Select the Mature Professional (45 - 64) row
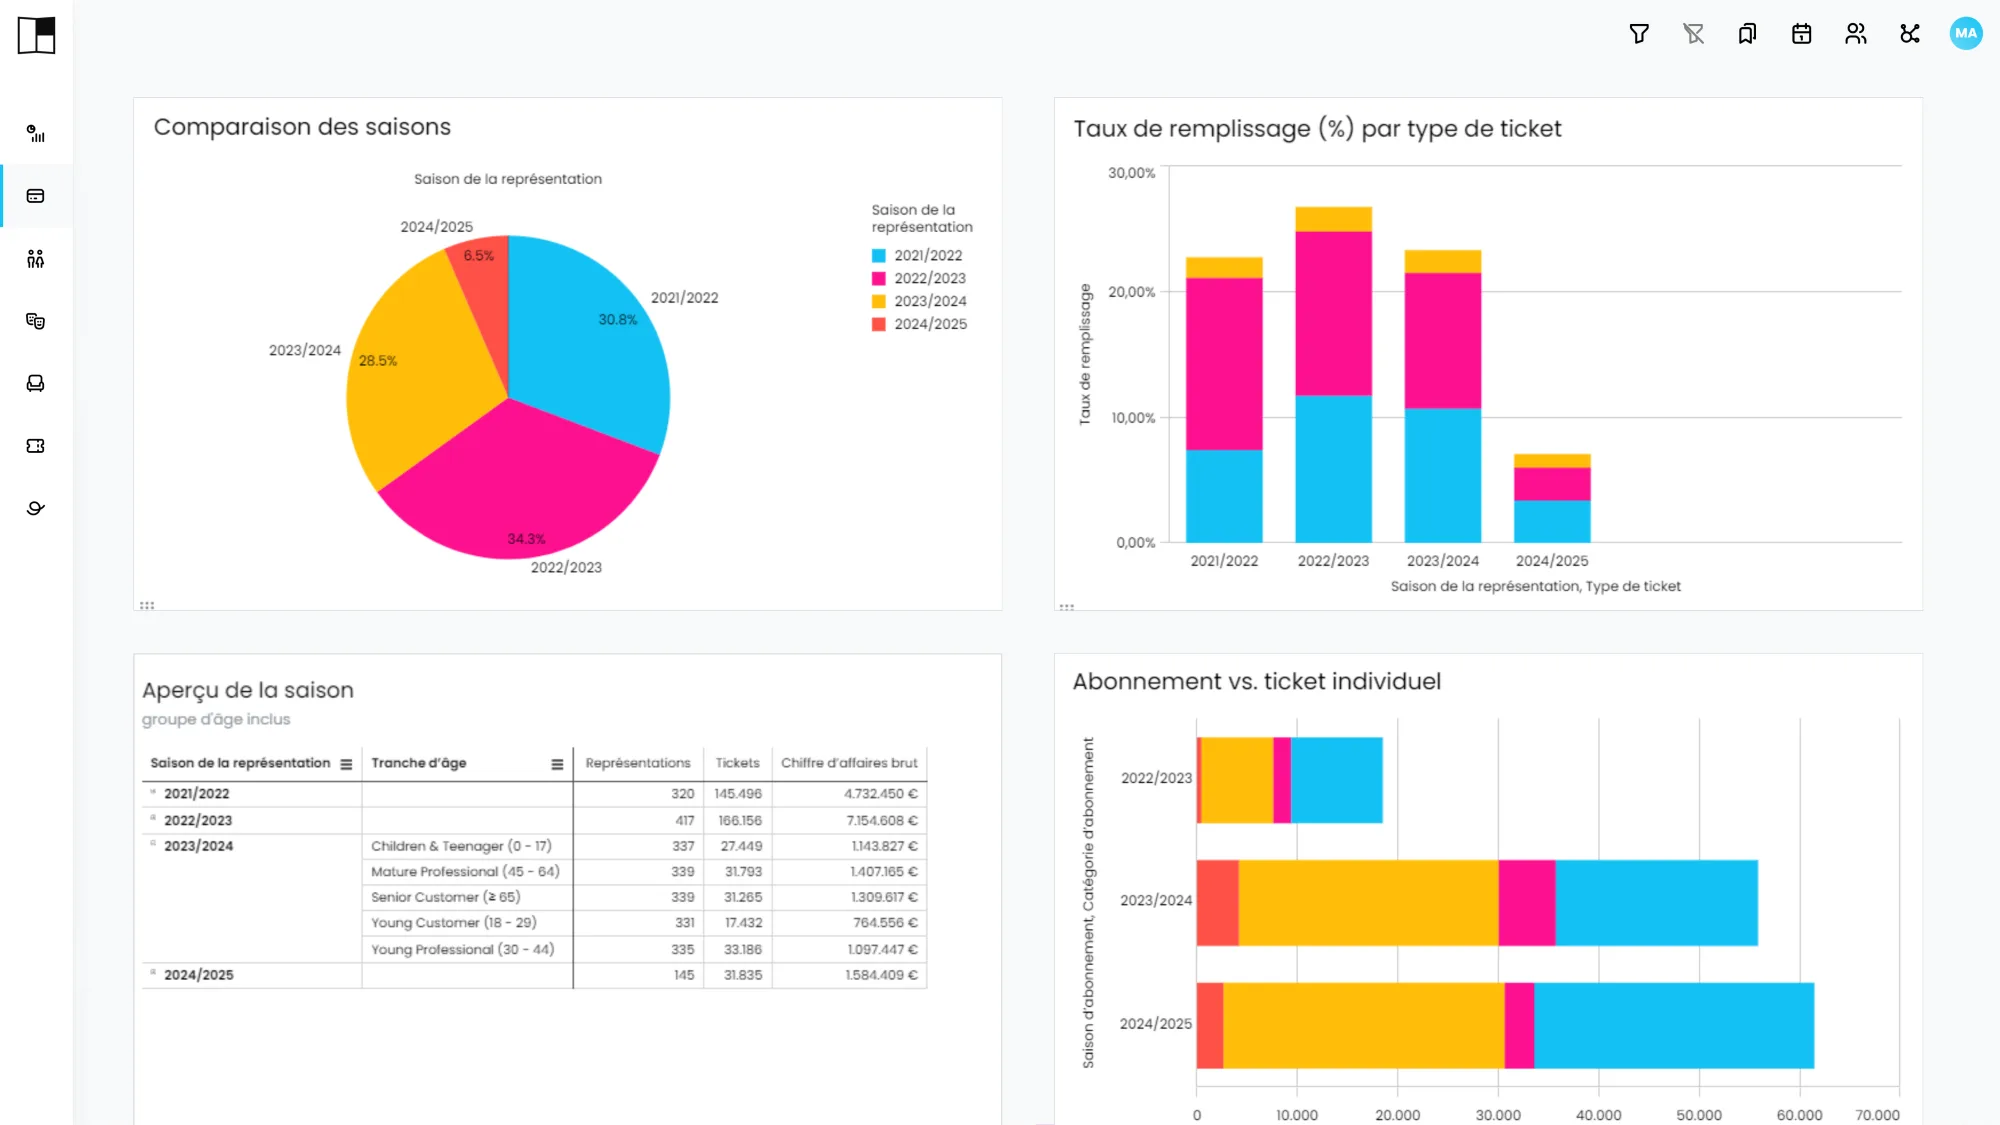Screen dimensions: 2000x1125 point(644,872)
